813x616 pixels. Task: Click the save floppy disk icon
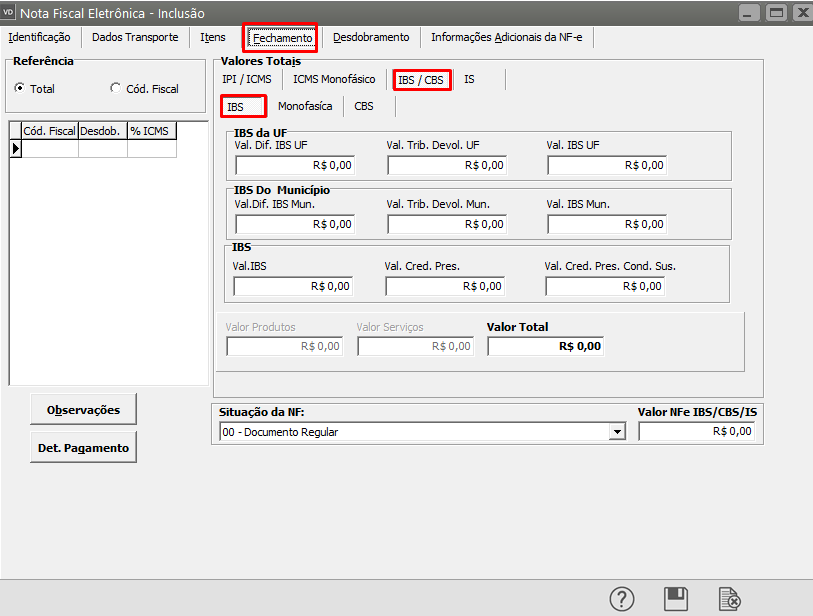pyautogui.click(x=676, y=598)
